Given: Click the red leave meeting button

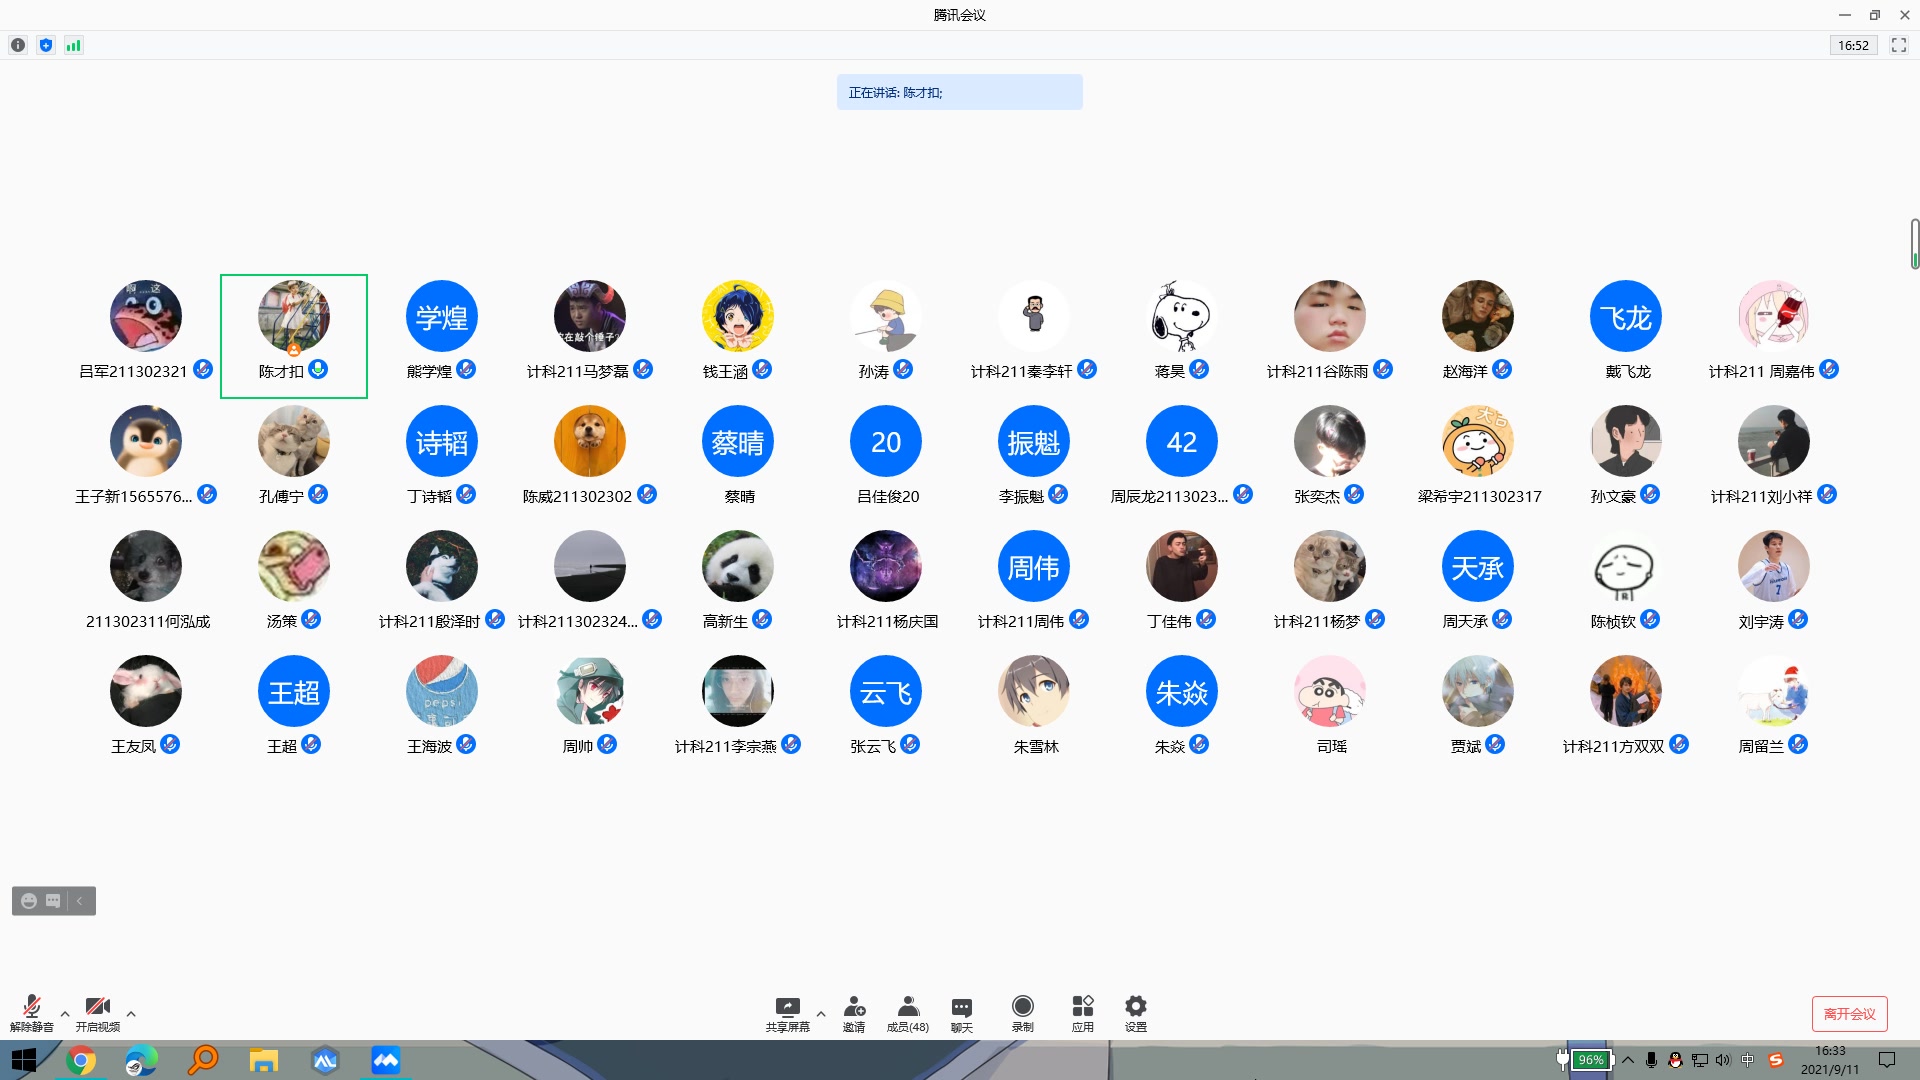Looking at the screenshot, I should click(1849, 1013).
